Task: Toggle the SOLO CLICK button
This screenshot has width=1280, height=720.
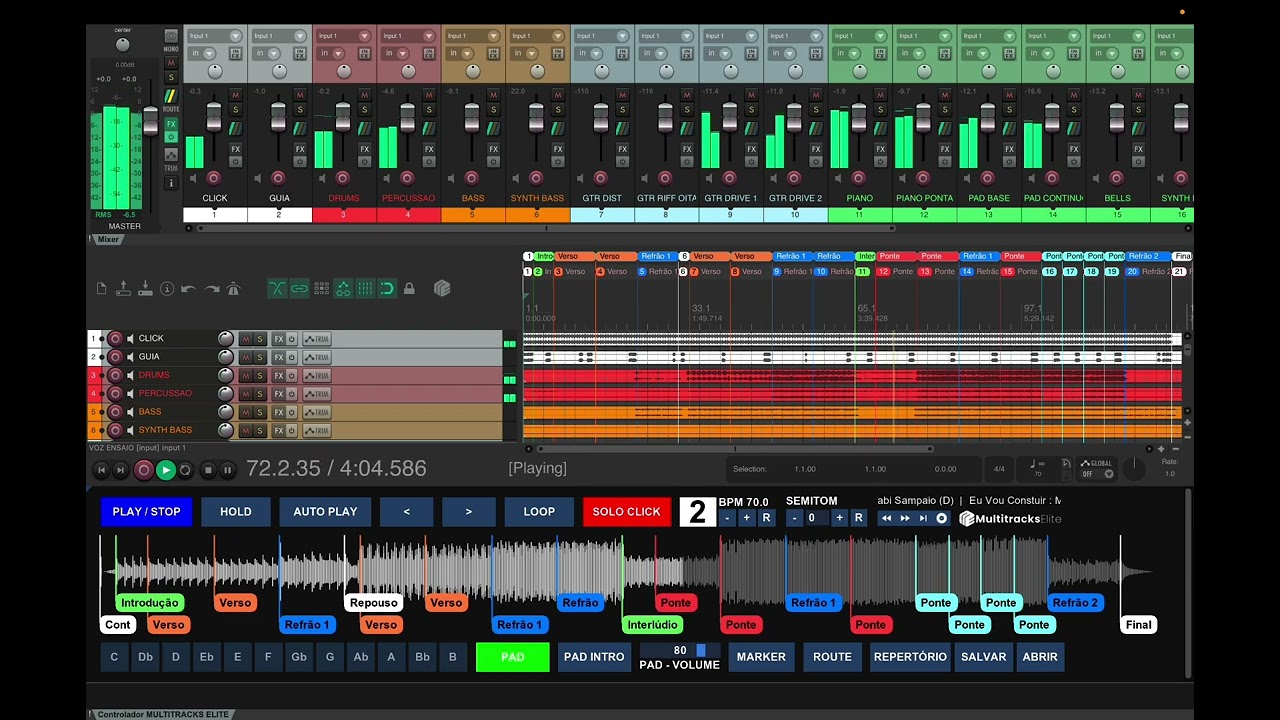Action: point(626,511)
